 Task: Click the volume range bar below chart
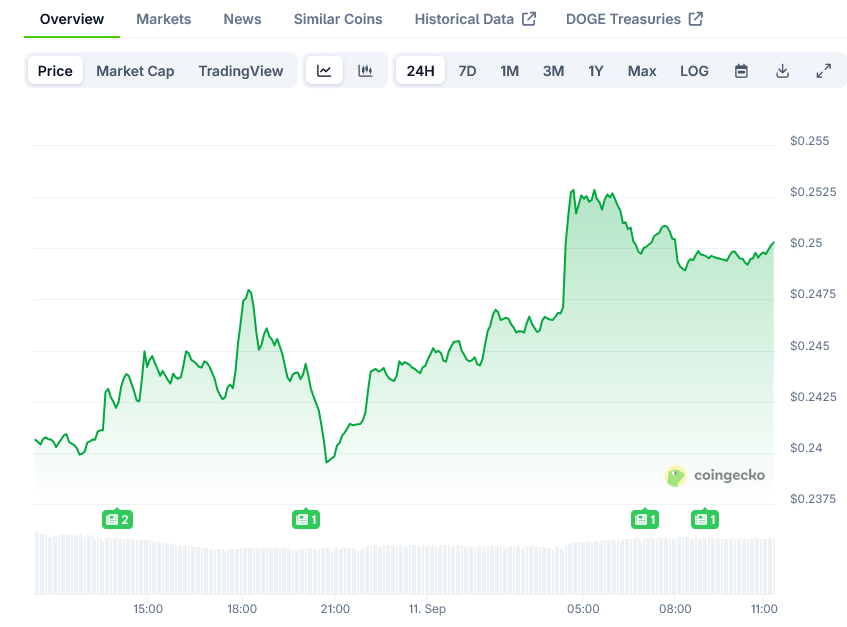404,565
